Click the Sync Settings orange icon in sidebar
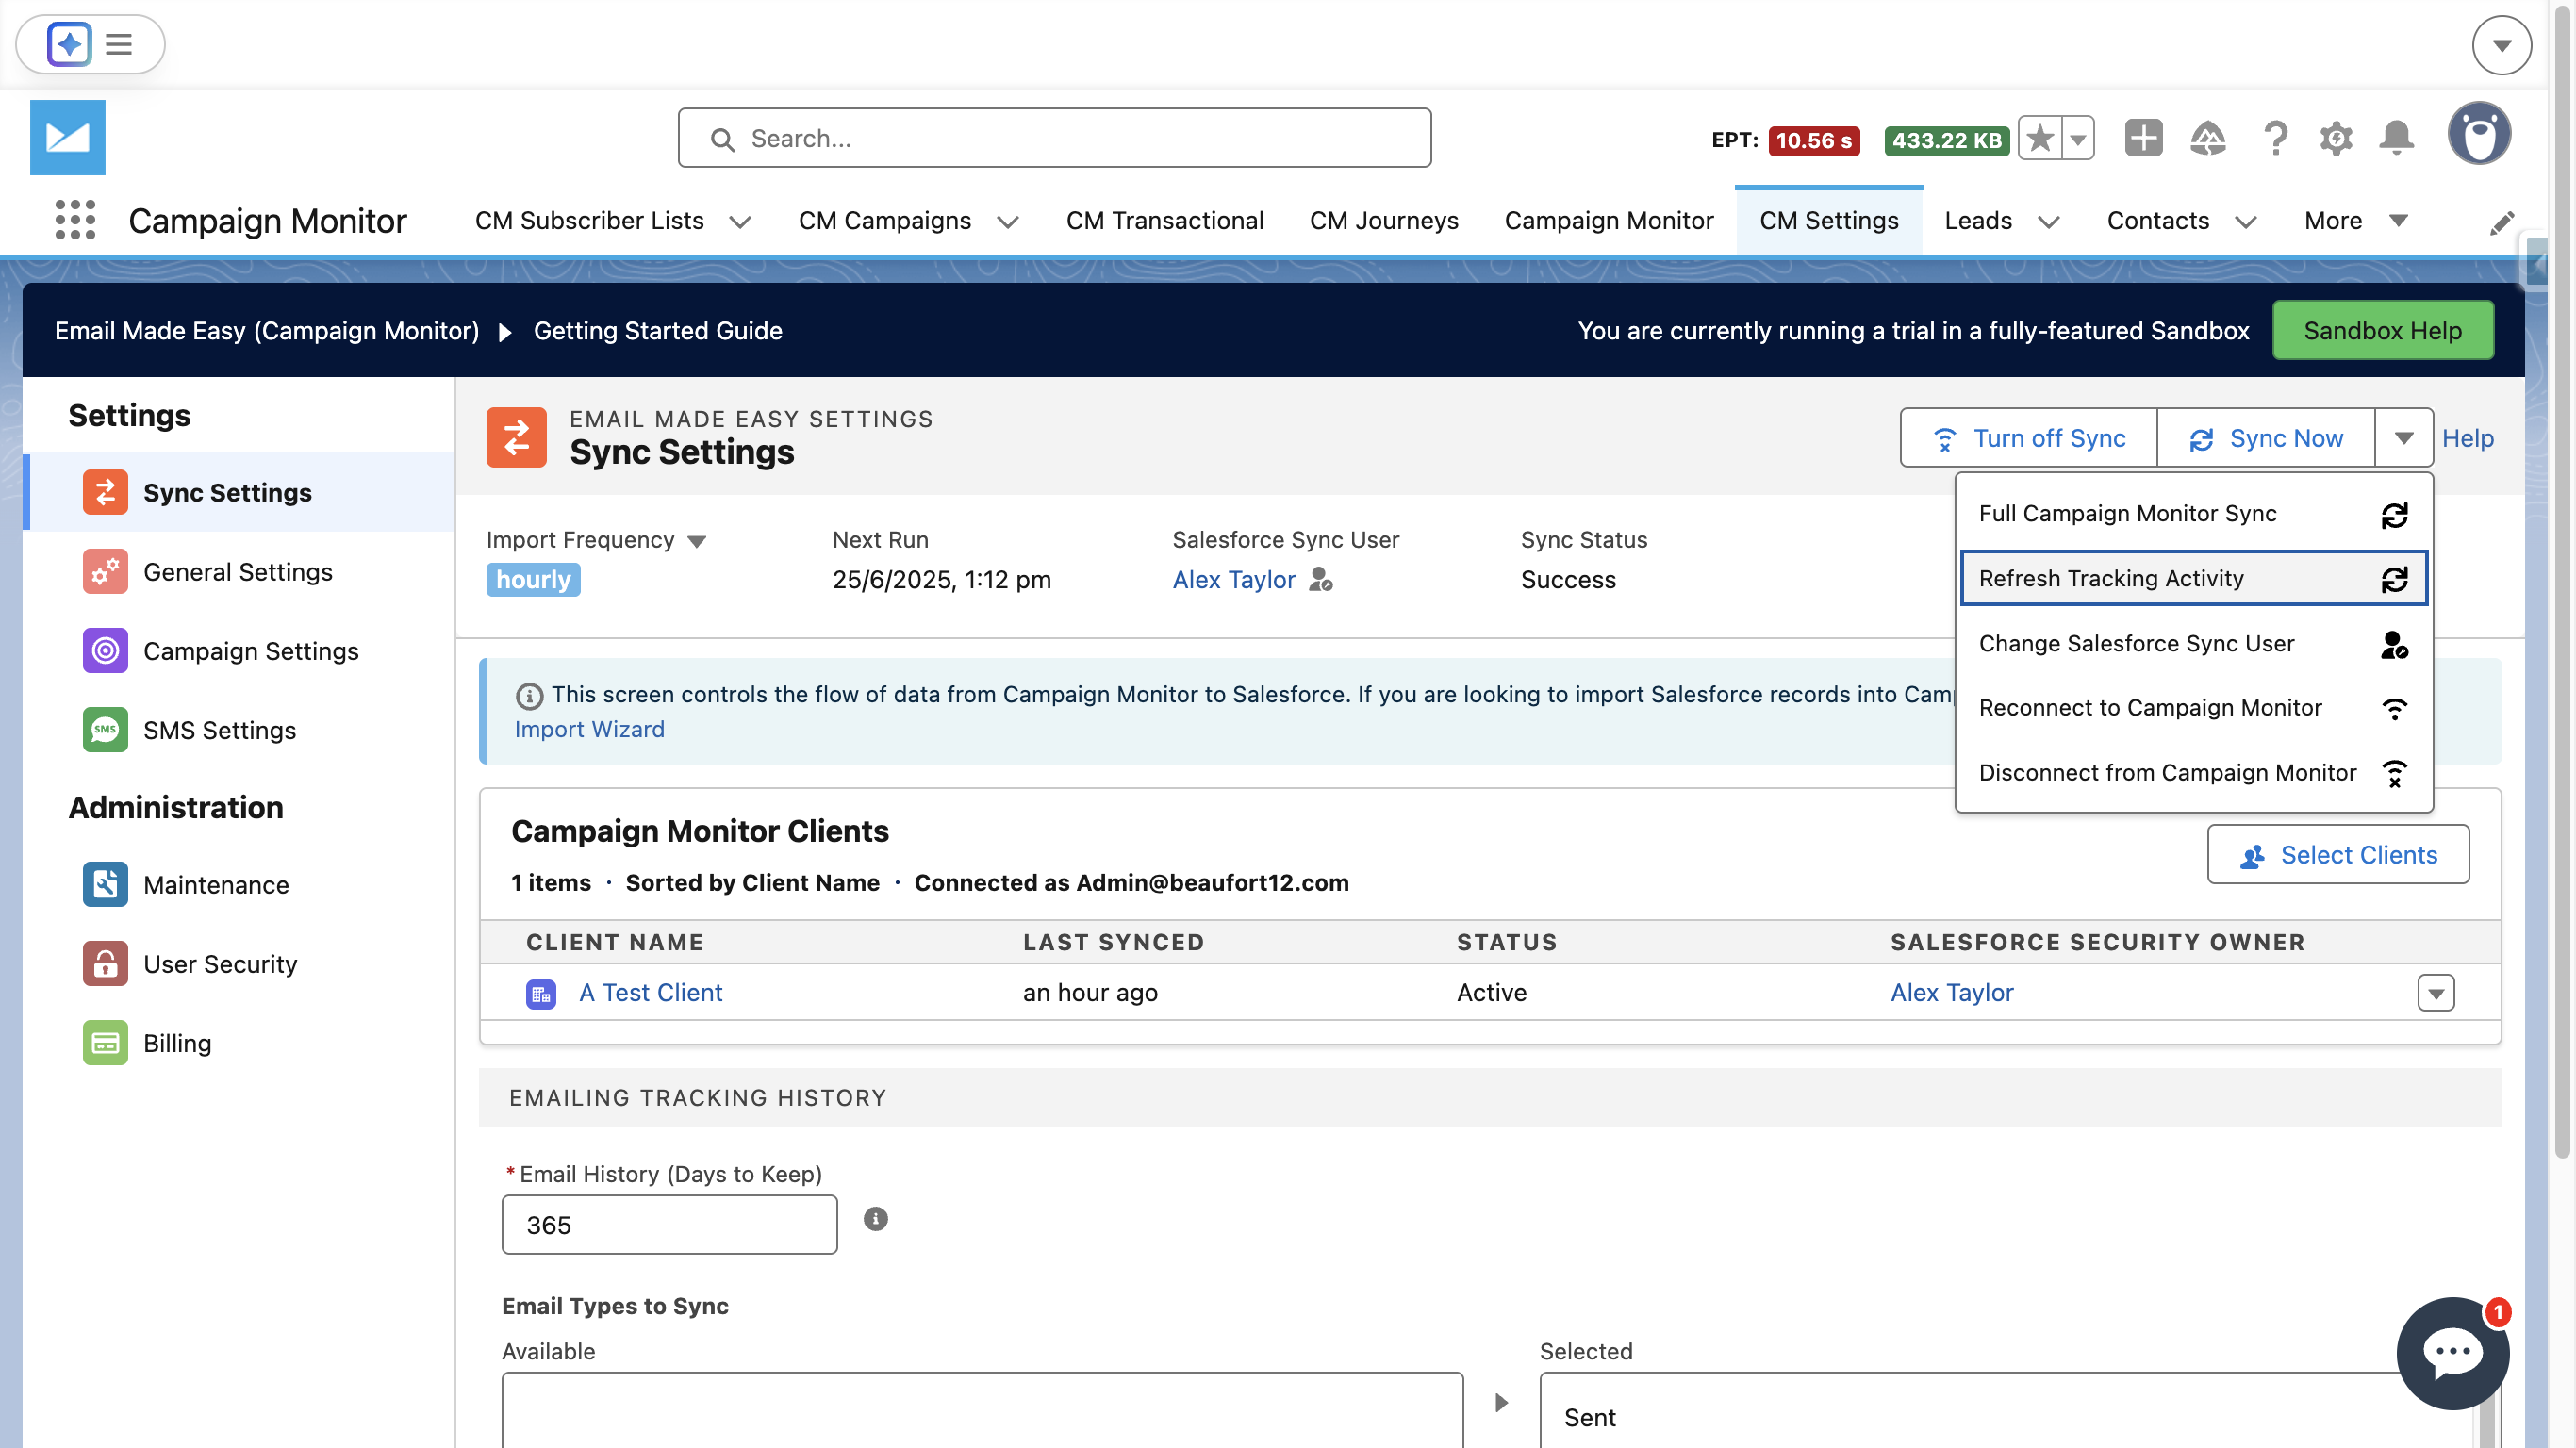Image resolution: width=2576 pixels, height=1448 pixels. (x=105, y=492)
